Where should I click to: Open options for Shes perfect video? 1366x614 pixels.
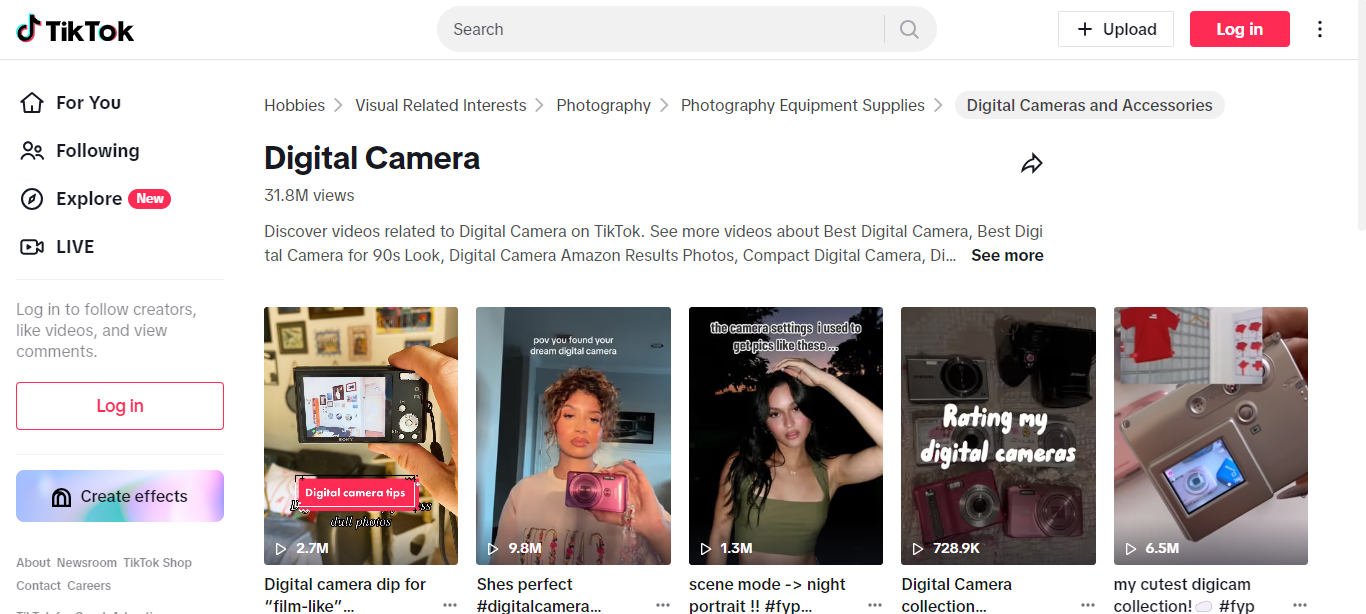coord(662,605)
